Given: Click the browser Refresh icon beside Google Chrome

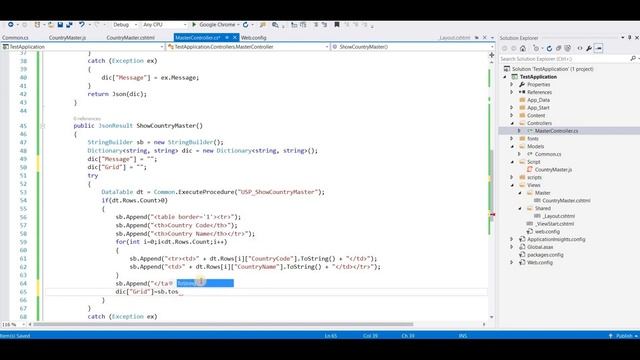Looking at the screenshot, I should (246, 25).
